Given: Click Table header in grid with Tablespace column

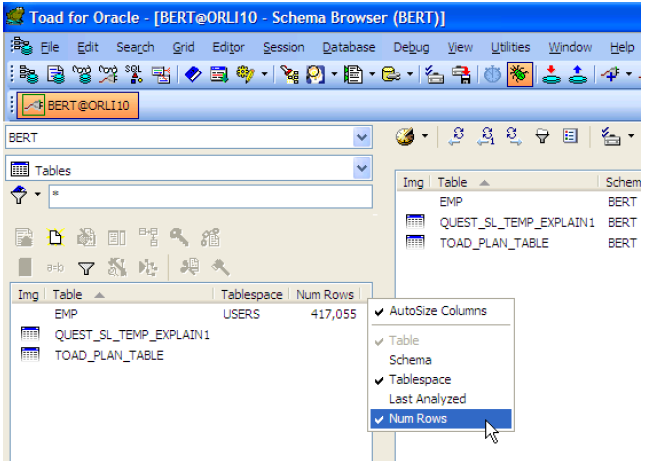Looking at the screenshot, I should [129, 295].
